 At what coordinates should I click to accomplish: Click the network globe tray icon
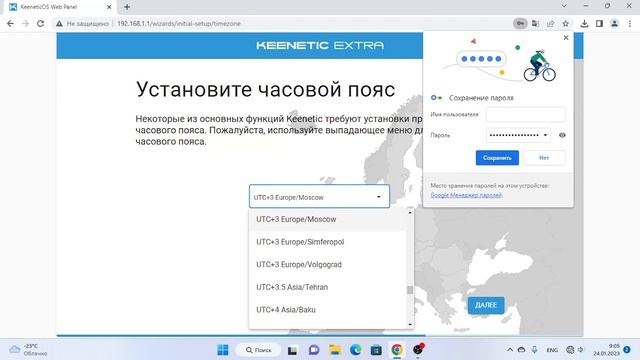pyautogui.click(x=570, y=350)
